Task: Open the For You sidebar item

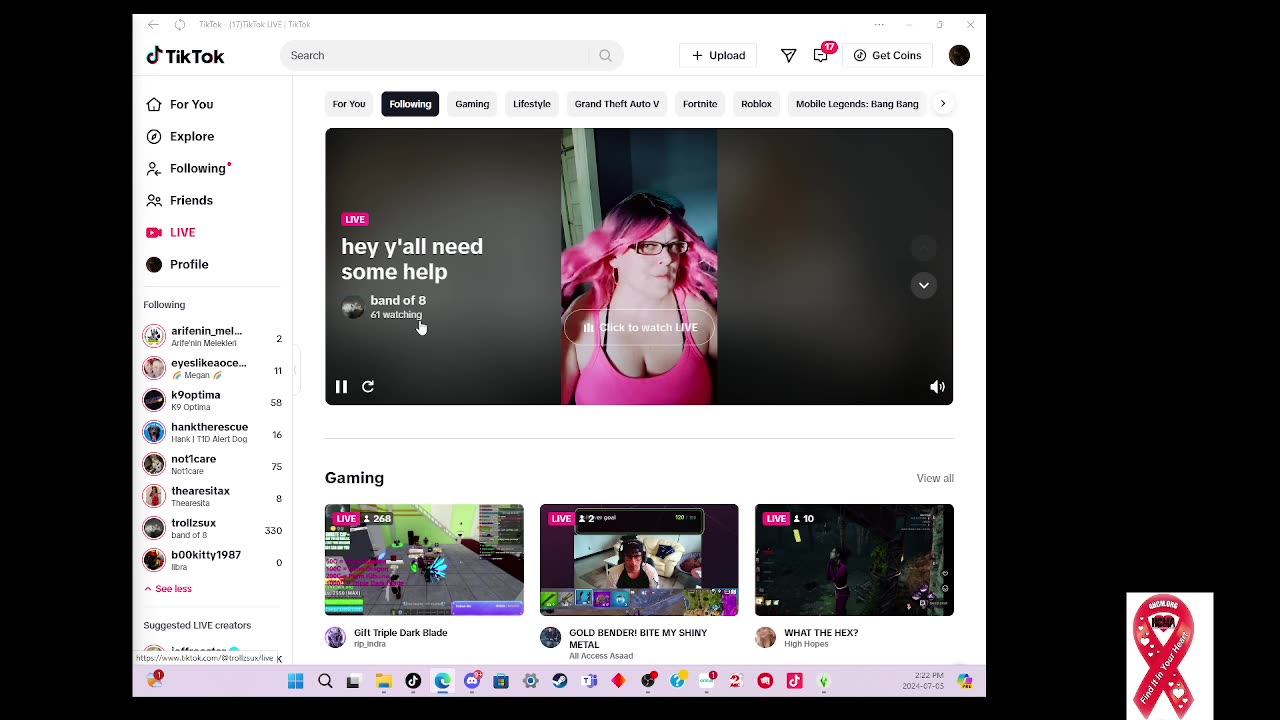Action: pyautogui.click(x=180, y=104)
